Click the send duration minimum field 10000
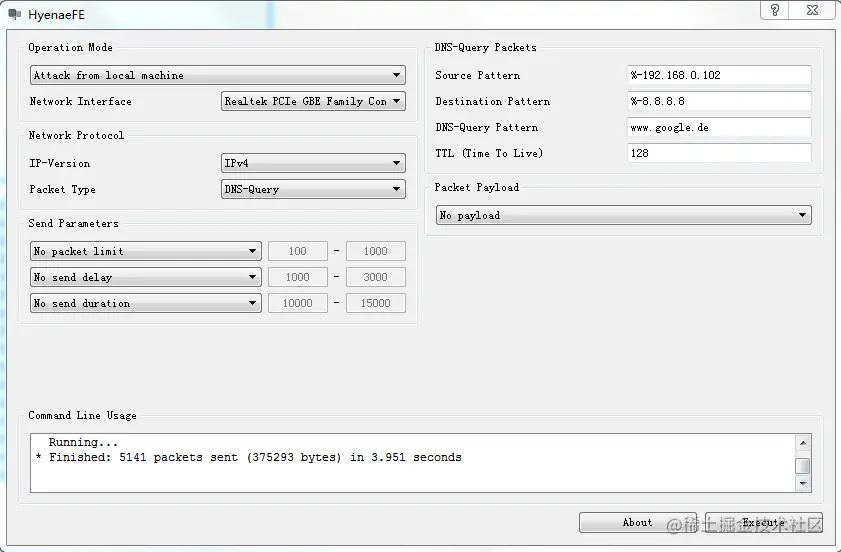The width and height of the screenshot is (841, 552). point(298,303)
